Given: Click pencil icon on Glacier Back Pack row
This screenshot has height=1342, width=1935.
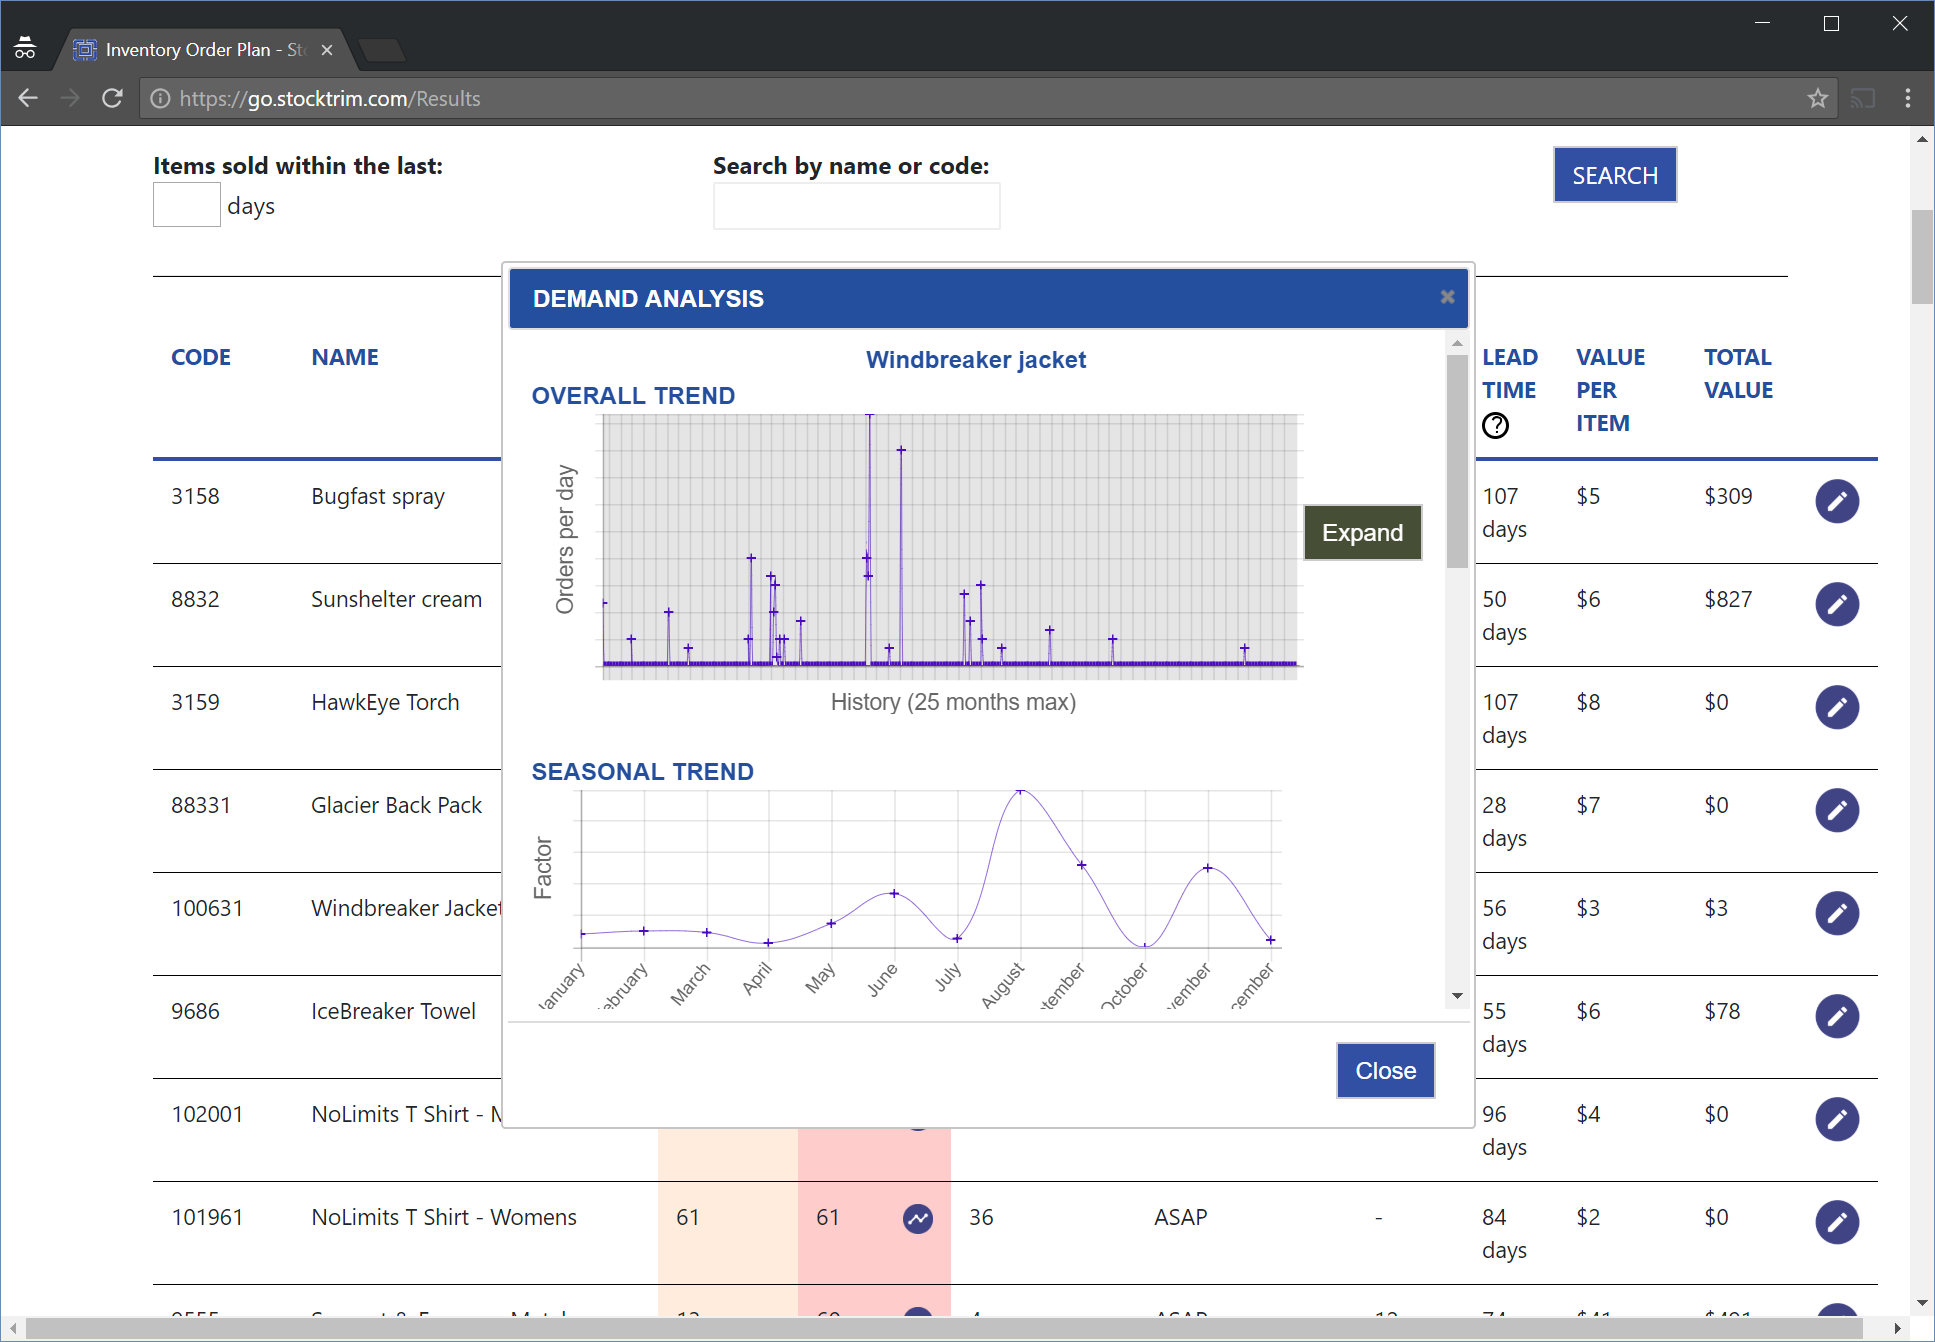Looking at the screenshot, I should tap(1836, 810).
